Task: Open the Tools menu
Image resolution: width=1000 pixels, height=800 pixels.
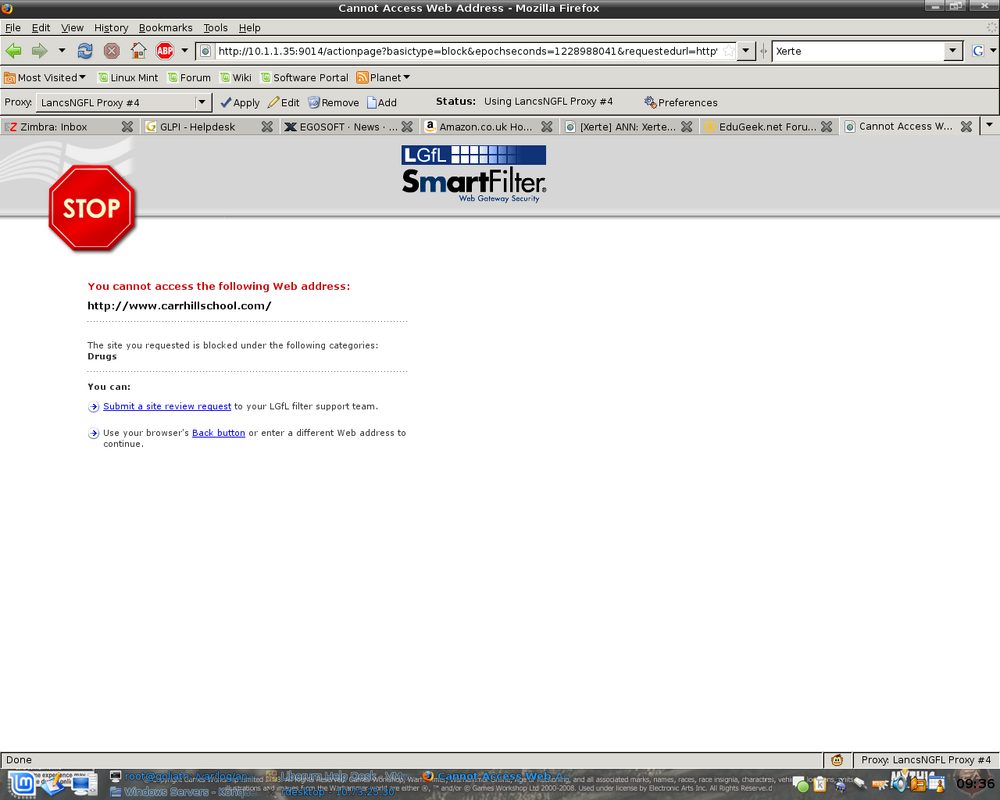Action: 215,27
